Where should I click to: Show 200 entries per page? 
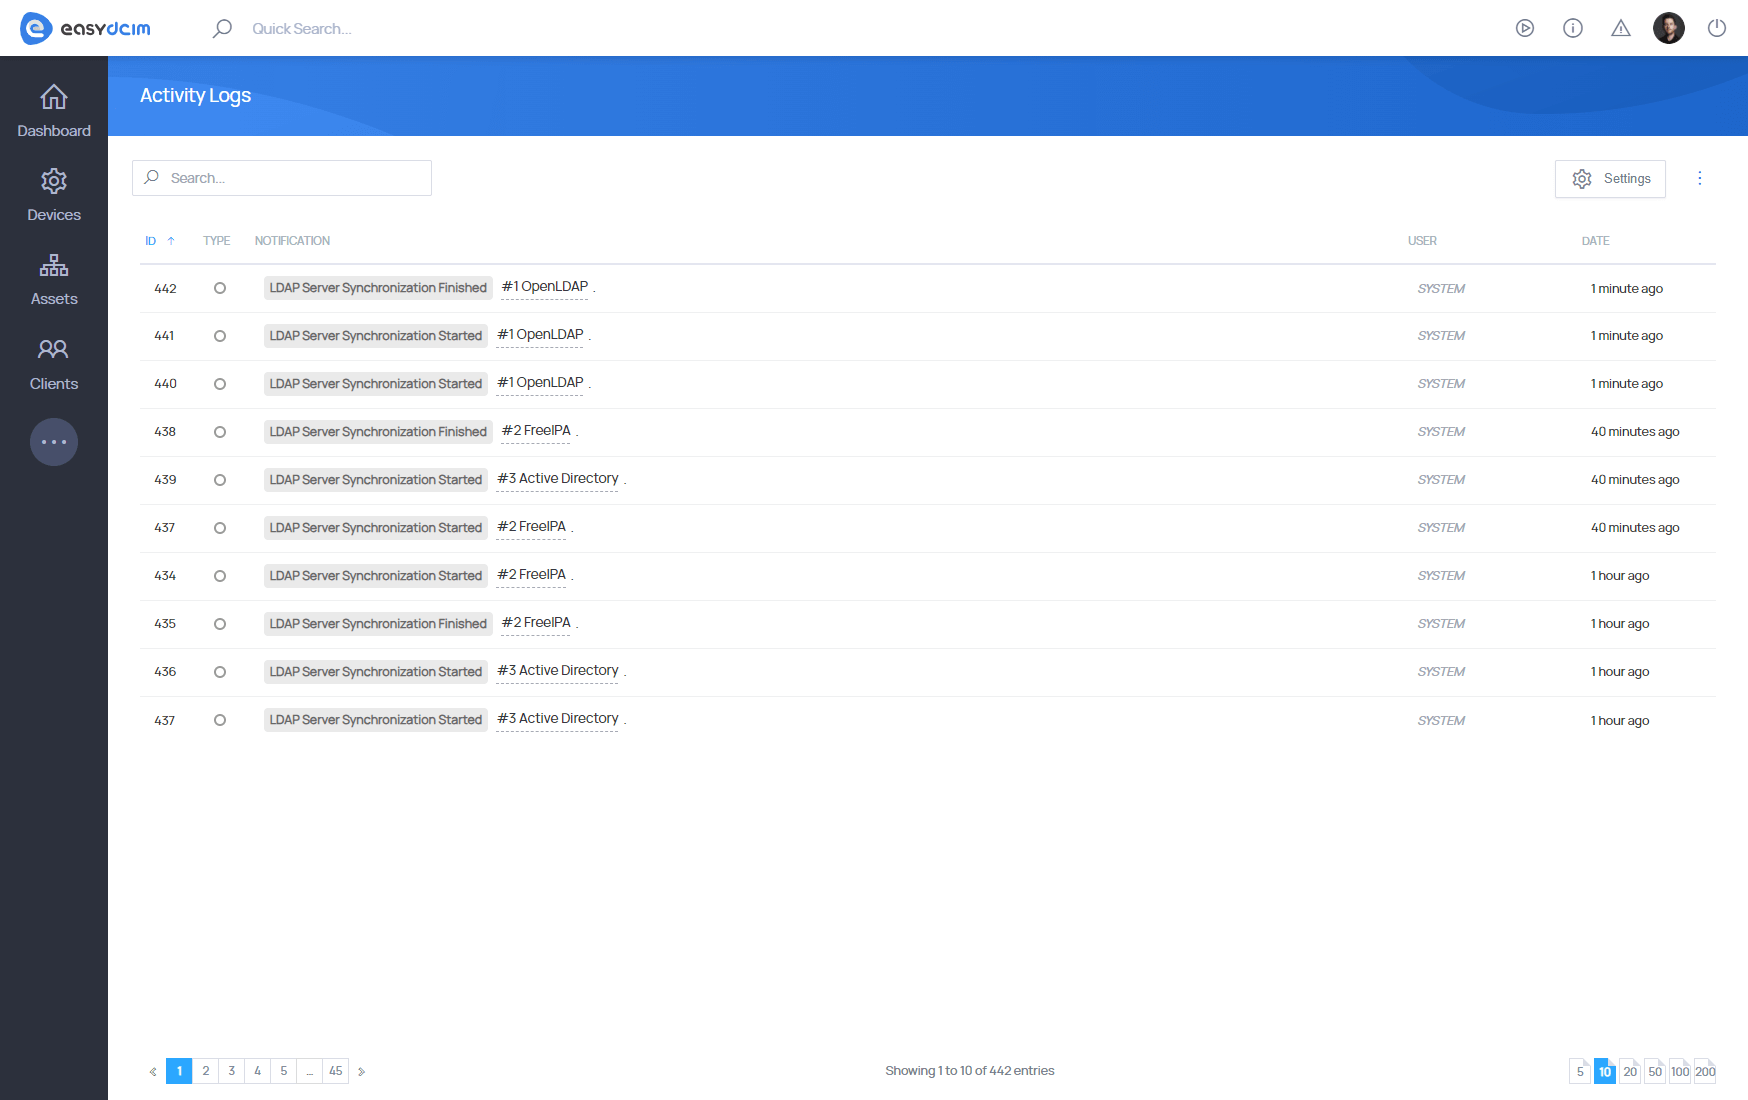[x=1705, y=1071]
